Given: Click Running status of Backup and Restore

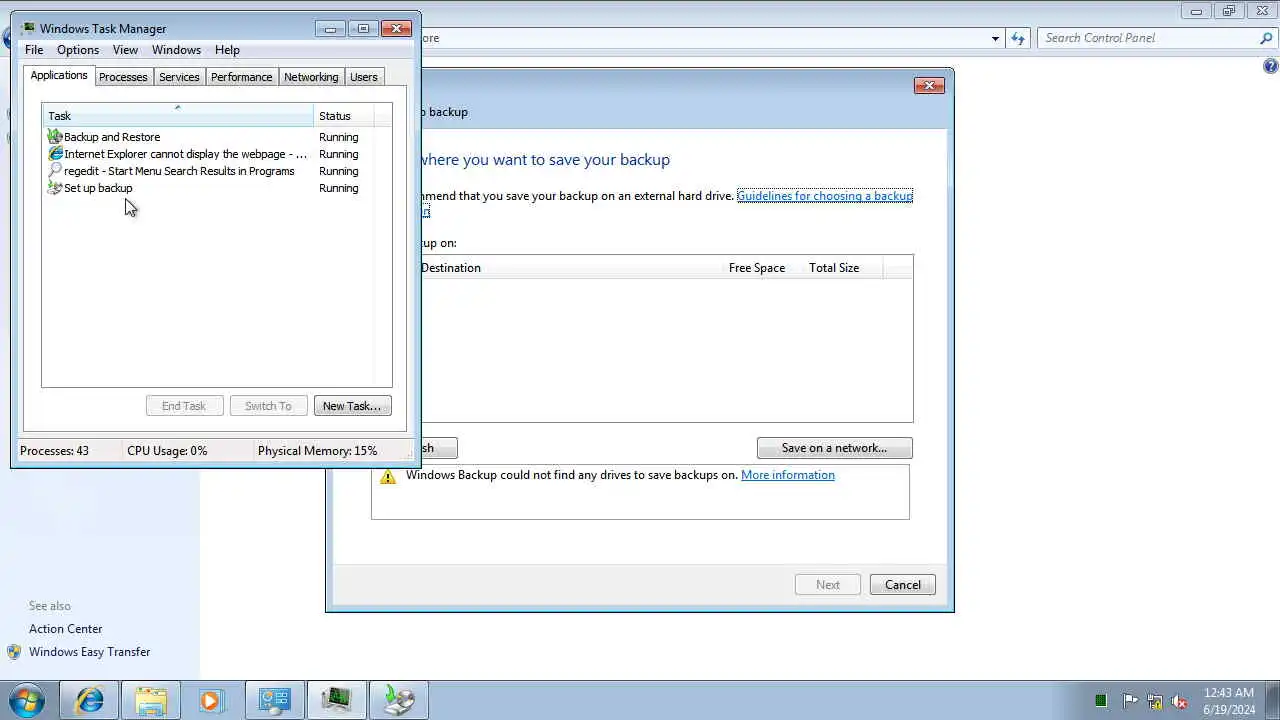Looking at the screenshot, I should [338, 137].
